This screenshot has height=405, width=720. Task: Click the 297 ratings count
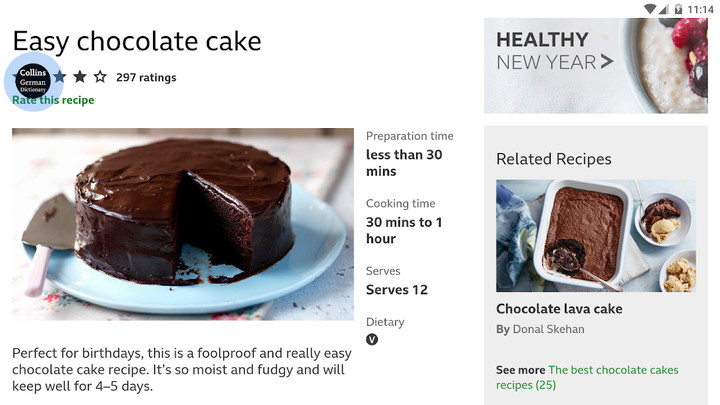point(146,77)
